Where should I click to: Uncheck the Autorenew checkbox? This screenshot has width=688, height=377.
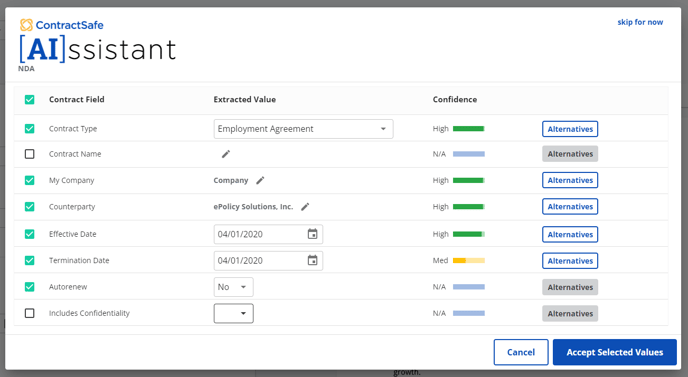tap(29, 287)
